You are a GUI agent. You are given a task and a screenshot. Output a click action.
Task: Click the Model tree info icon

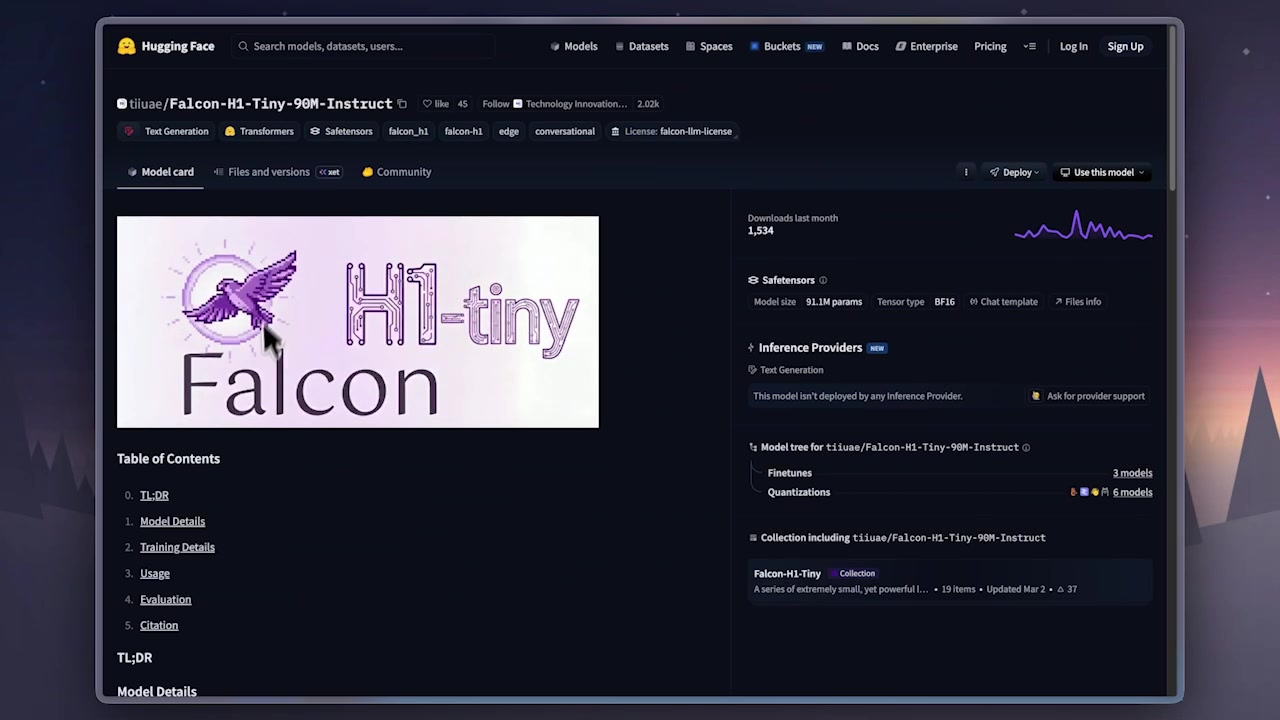click(1026, 448)
